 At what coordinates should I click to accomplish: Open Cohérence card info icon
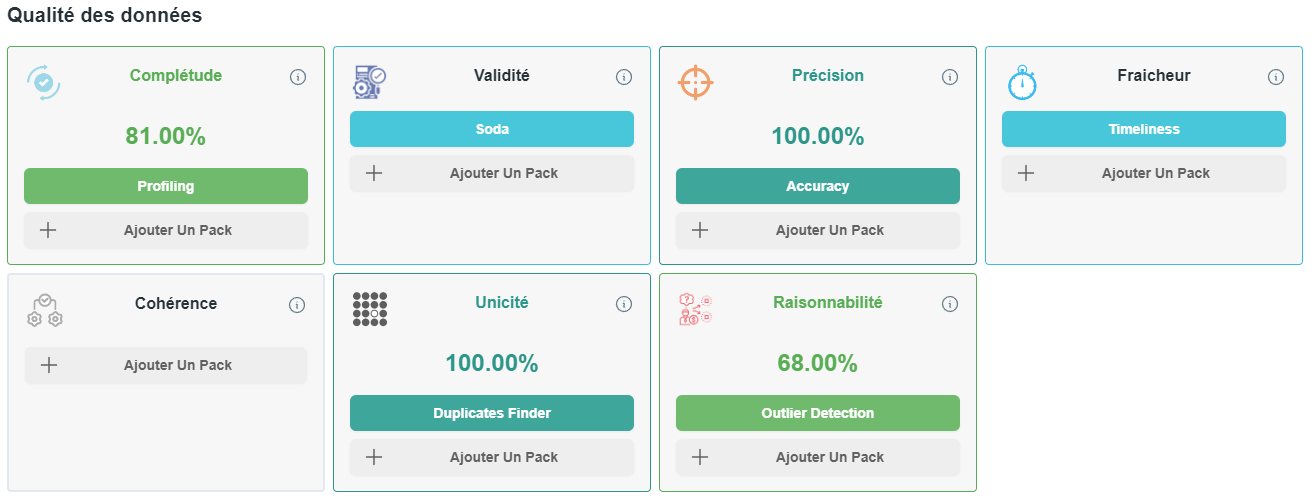point(298,305)
